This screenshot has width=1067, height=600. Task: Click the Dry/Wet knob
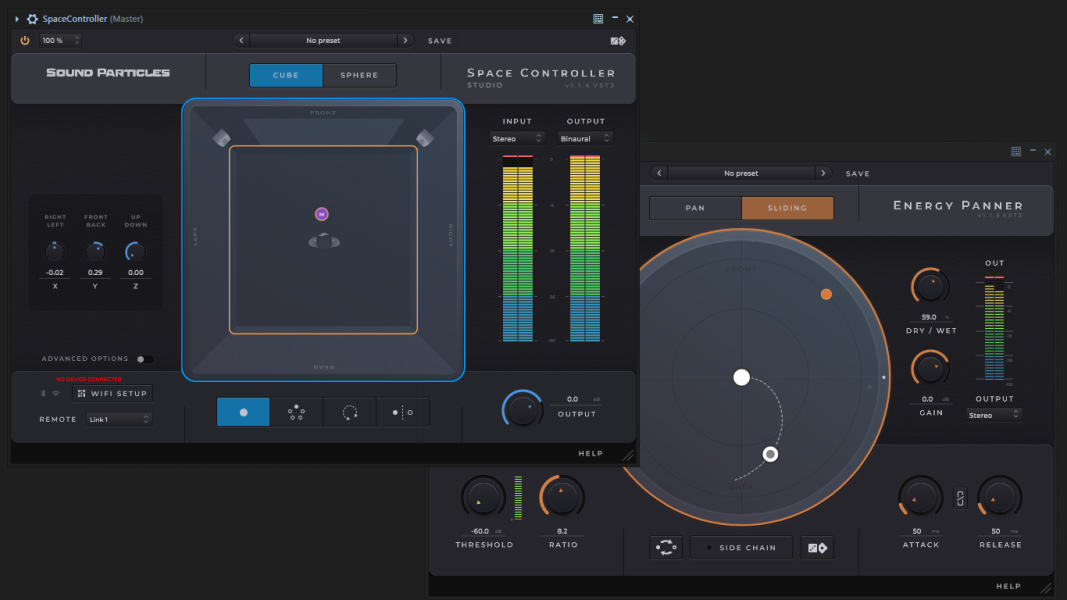click(x=930, y=287)
